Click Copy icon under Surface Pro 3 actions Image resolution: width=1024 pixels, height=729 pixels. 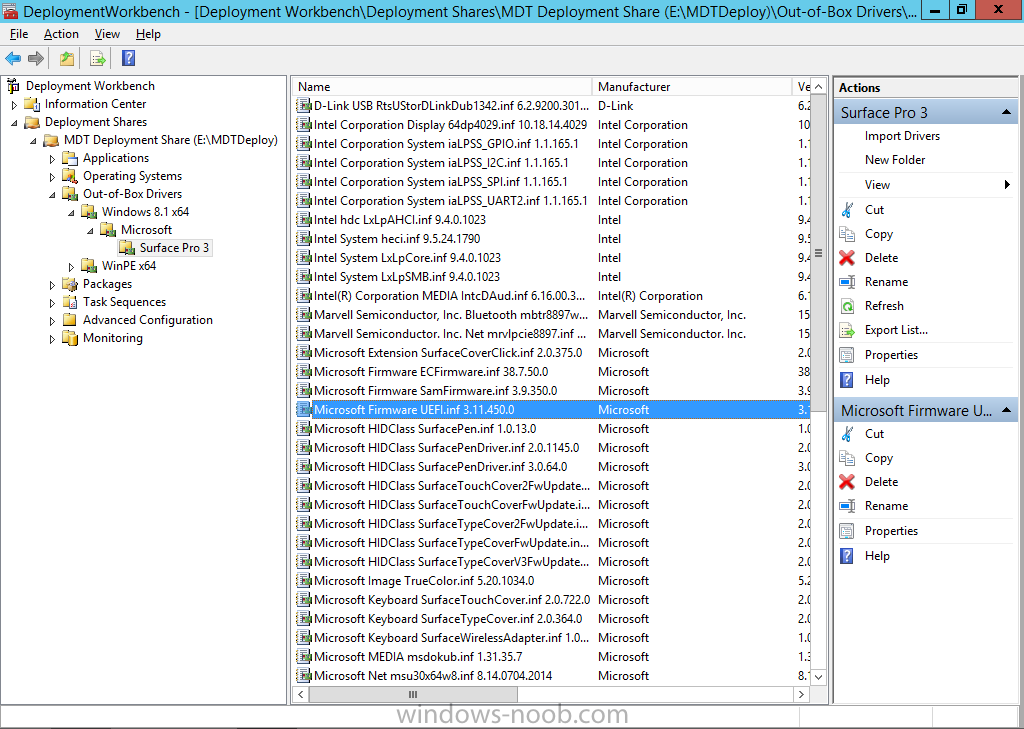(x=847, y=234)
